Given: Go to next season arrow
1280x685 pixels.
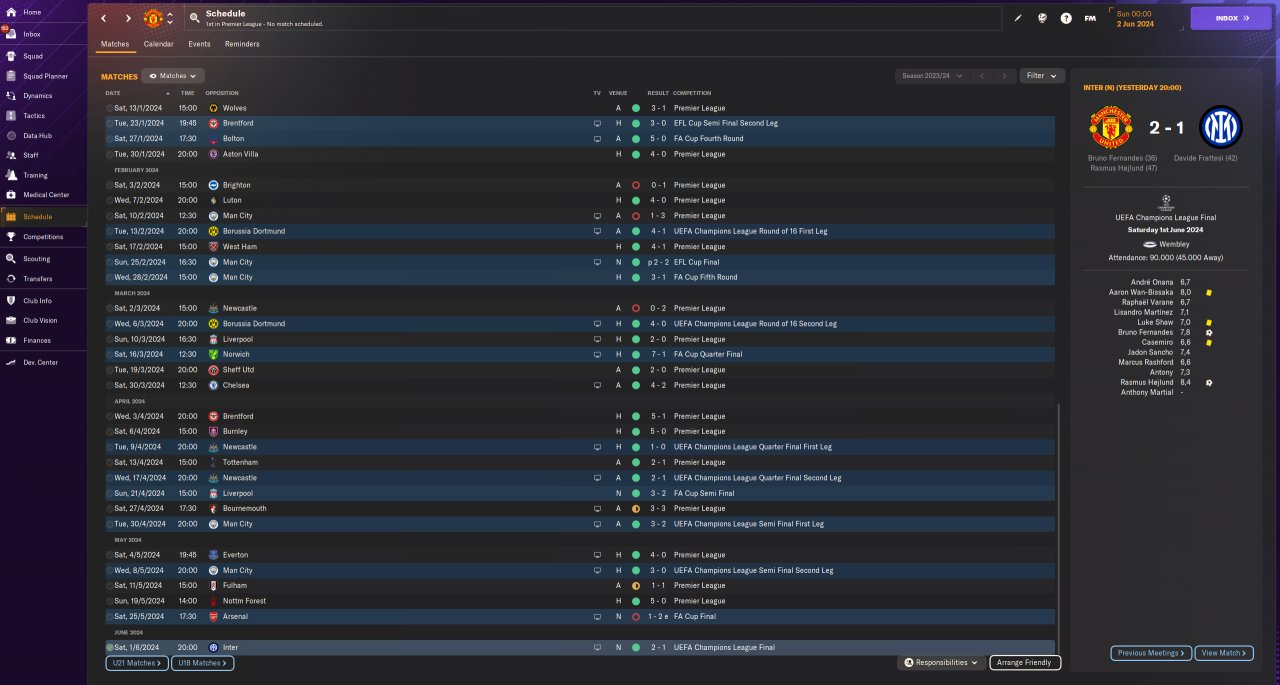Looking at the screenshot, I should (x=1004, y=76).
